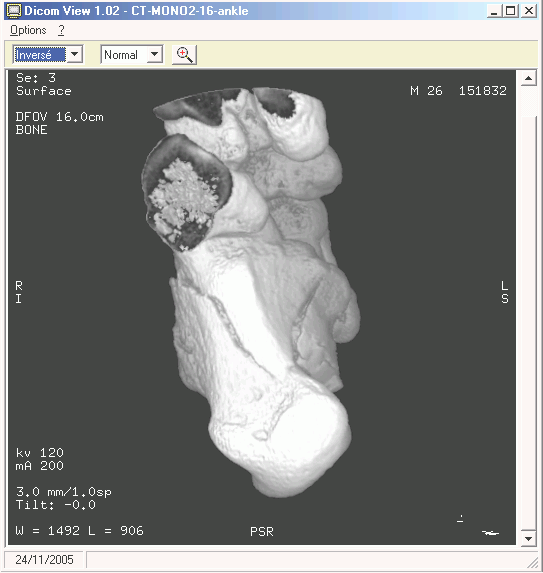Minimize the Dicom View window
This screenshot has height=573, width=543.
click(x=494, y=11)
